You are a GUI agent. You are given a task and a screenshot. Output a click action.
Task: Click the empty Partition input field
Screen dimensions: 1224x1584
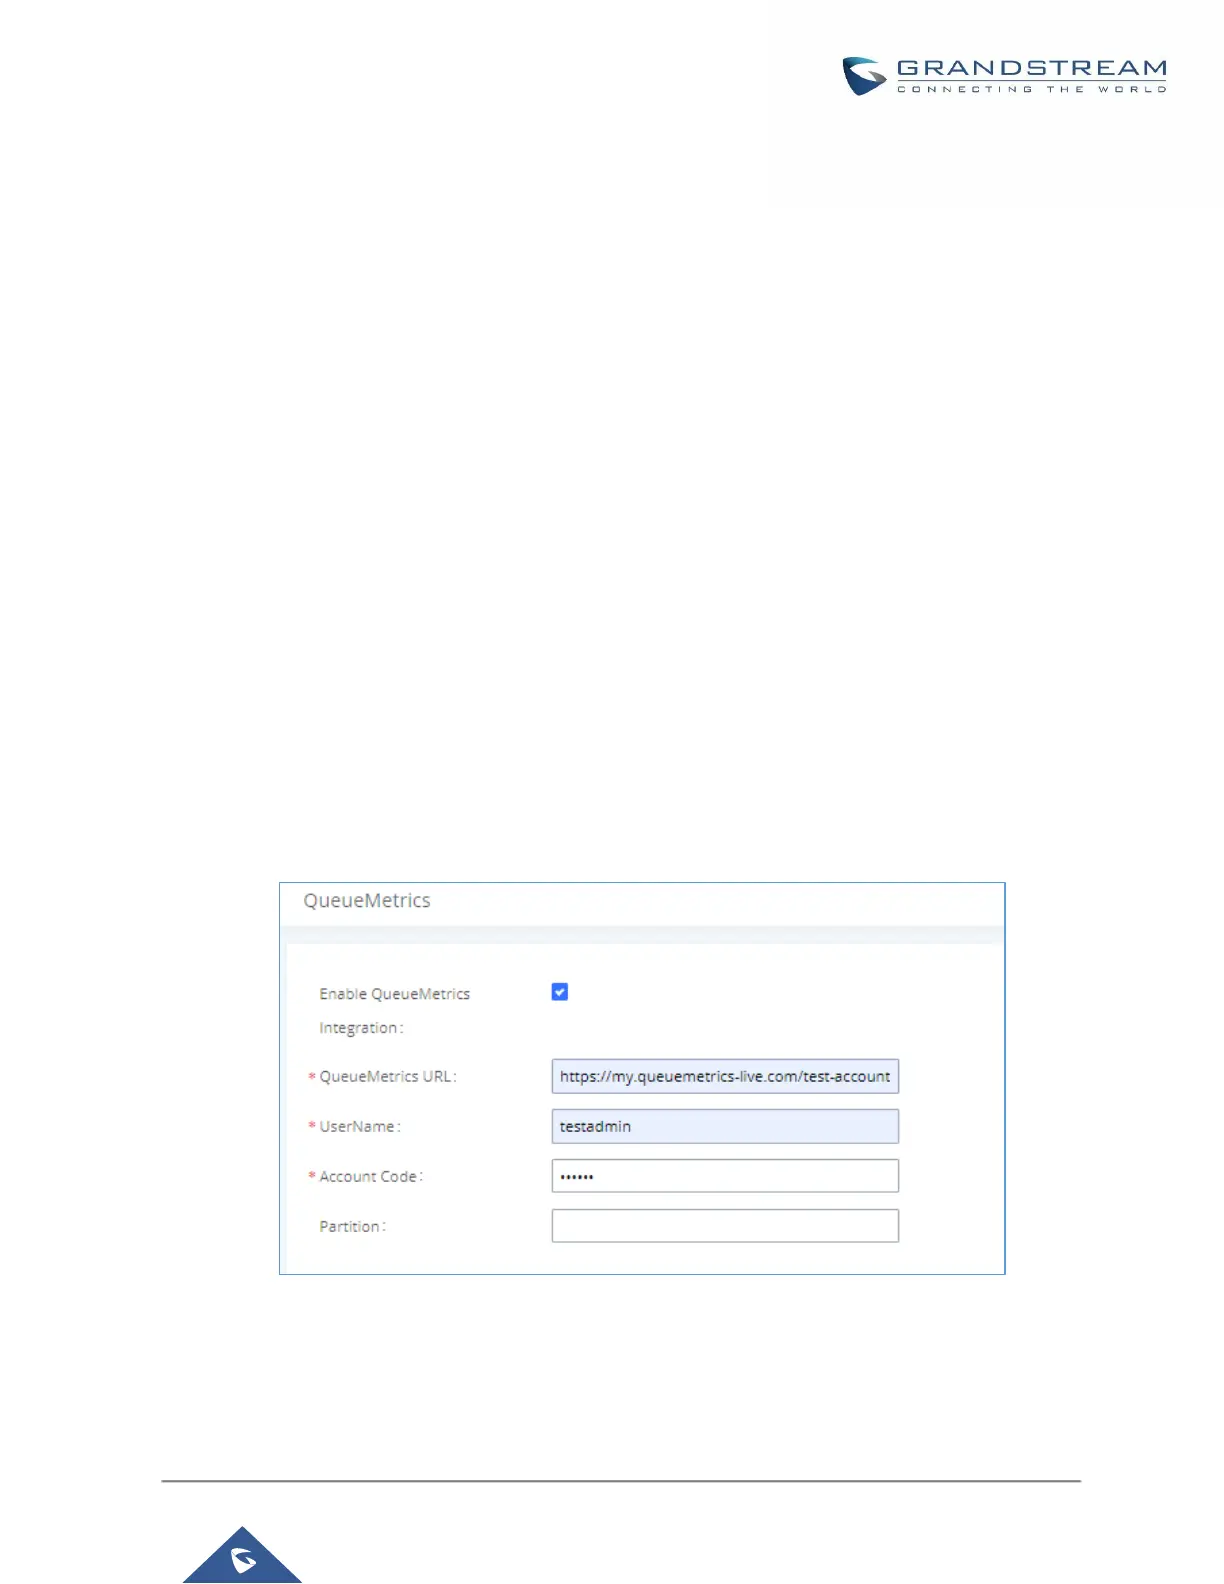pyautogui.click(x=725, y=1226)
